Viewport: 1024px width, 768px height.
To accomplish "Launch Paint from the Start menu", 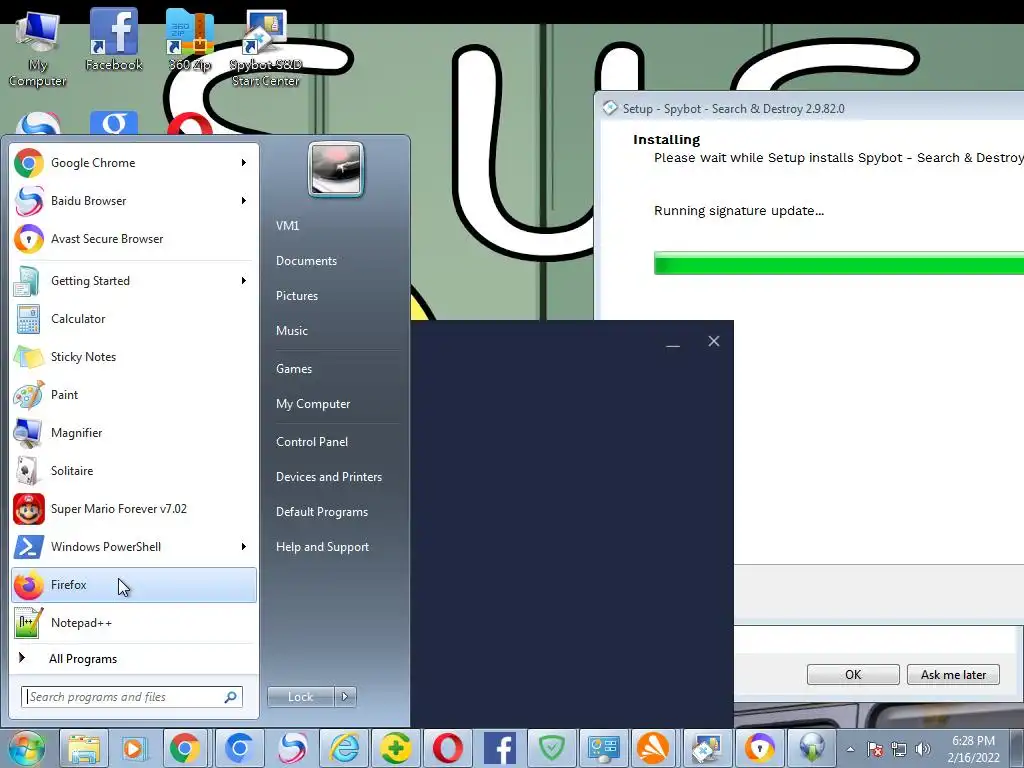I will pyautogui.click(x=134, y=394).
